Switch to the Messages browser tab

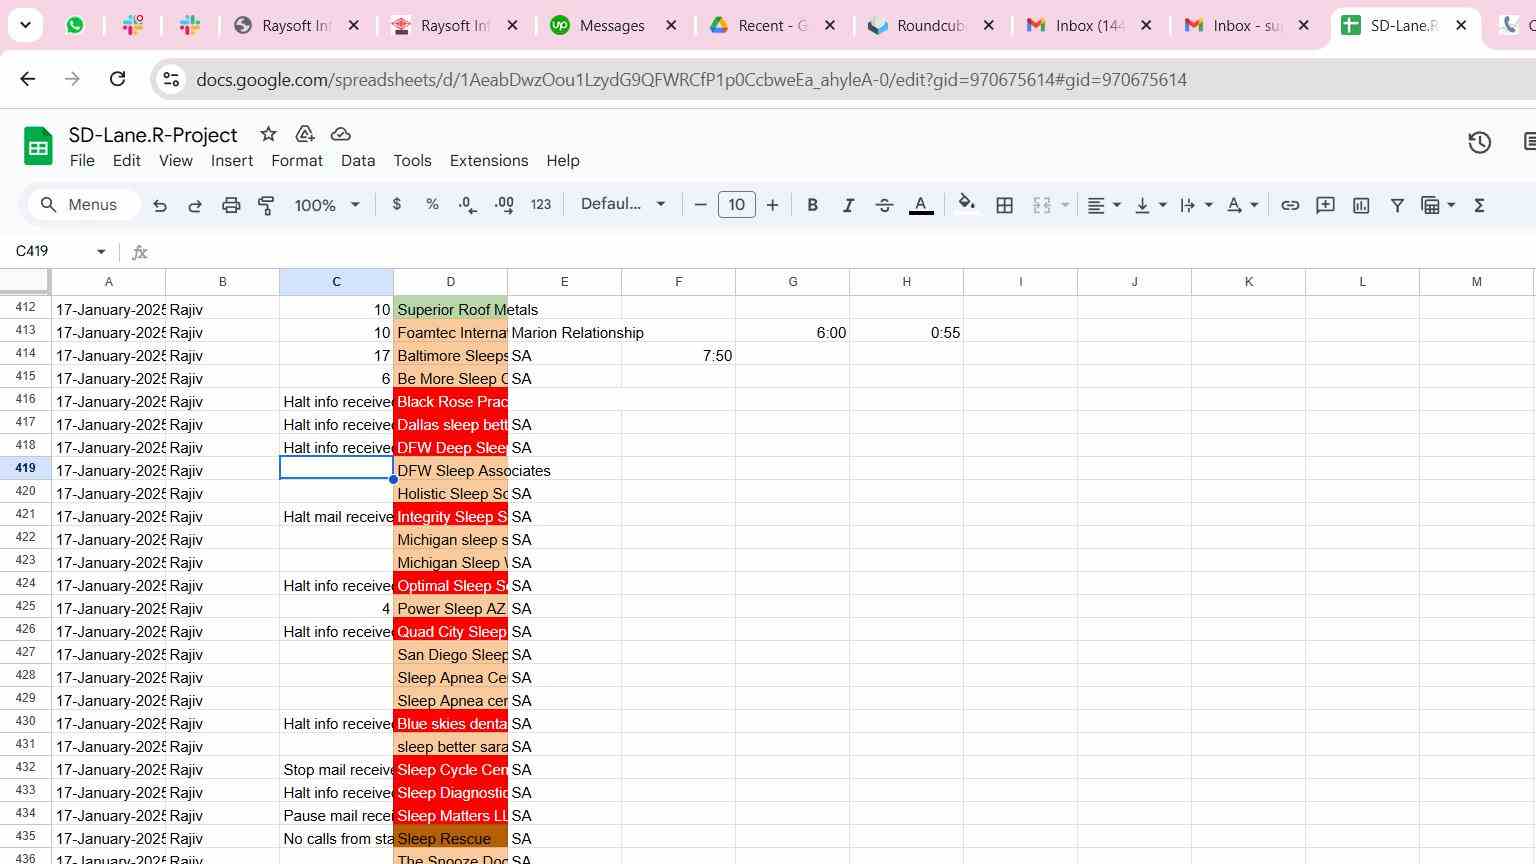click(612, 25)
